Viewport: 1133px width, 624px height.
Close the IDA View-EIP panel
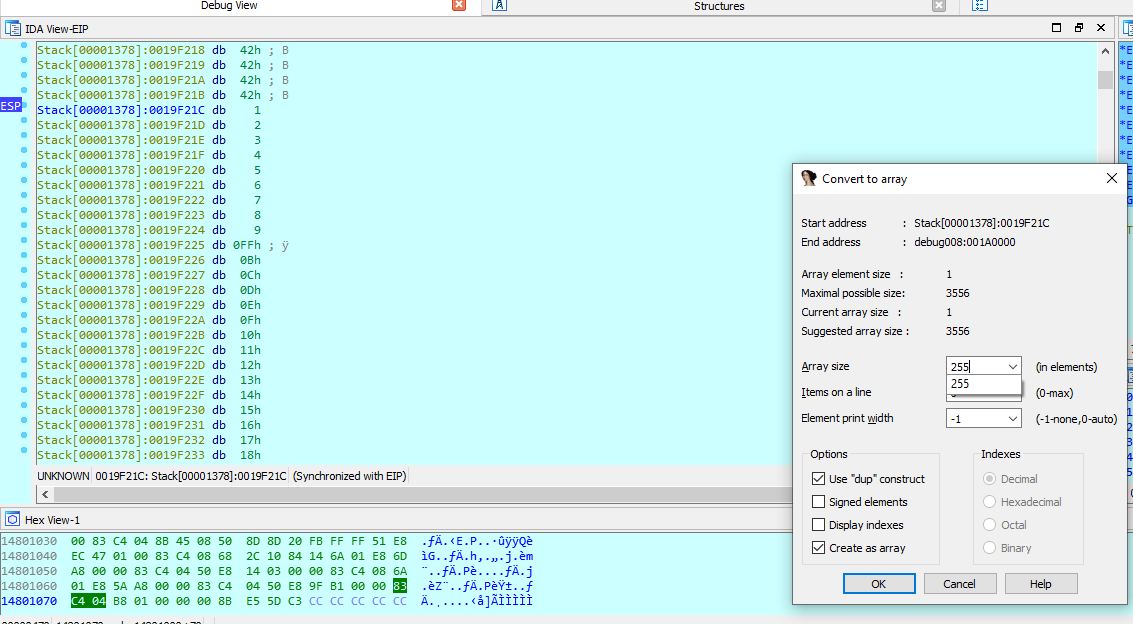coord(1101,27)
